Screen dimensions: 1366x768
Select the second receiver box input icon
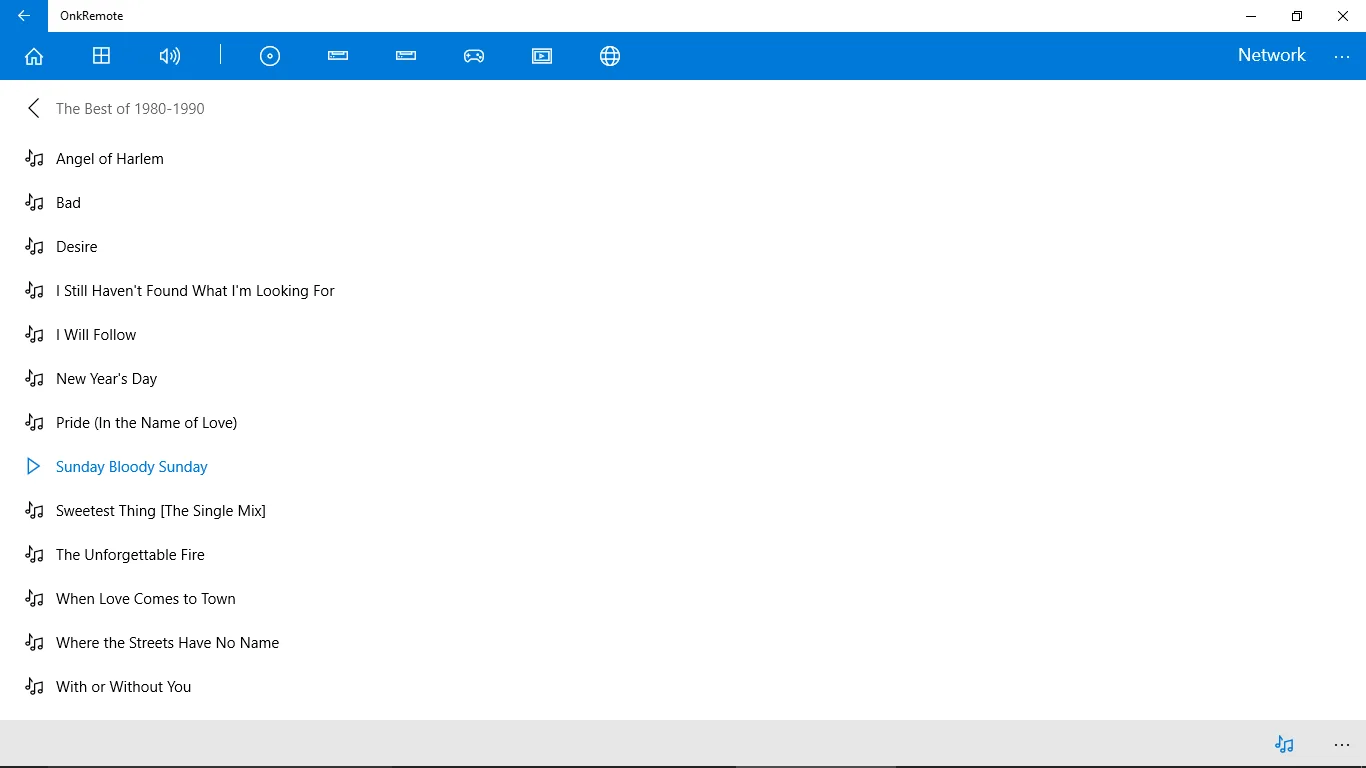406,56
